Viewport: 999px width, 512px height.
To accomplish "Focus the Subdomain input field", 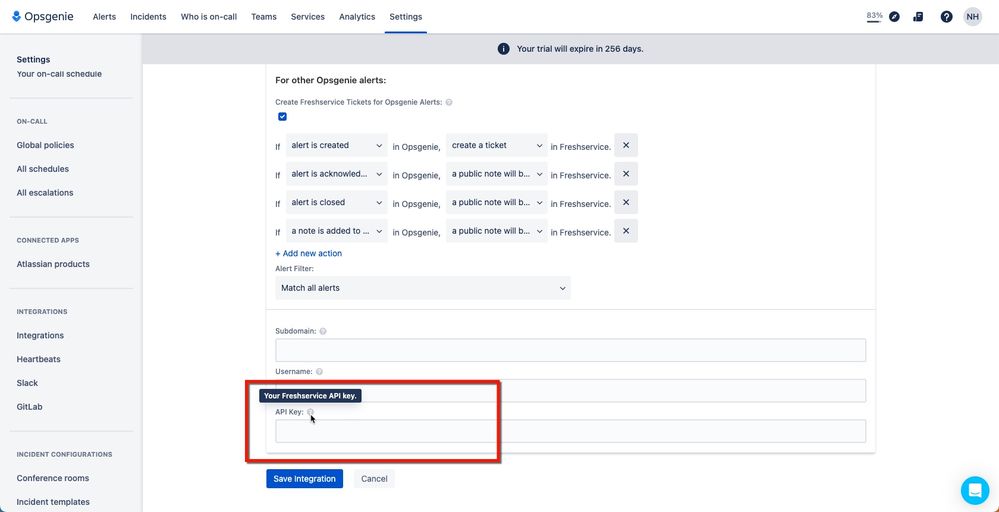I will click(570, 350).
